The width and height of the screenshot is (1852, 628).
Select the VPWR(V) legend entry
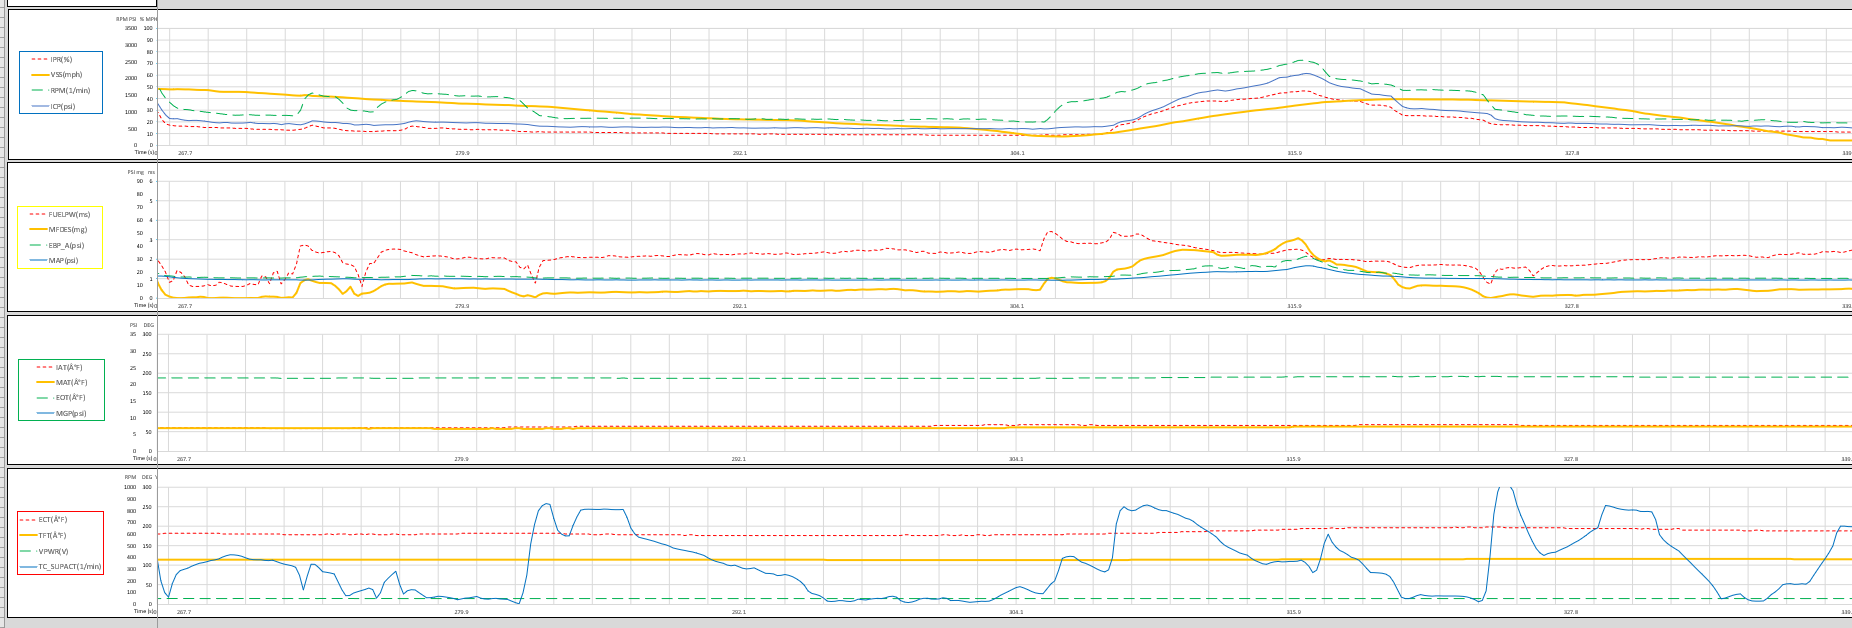click(53, 551)
